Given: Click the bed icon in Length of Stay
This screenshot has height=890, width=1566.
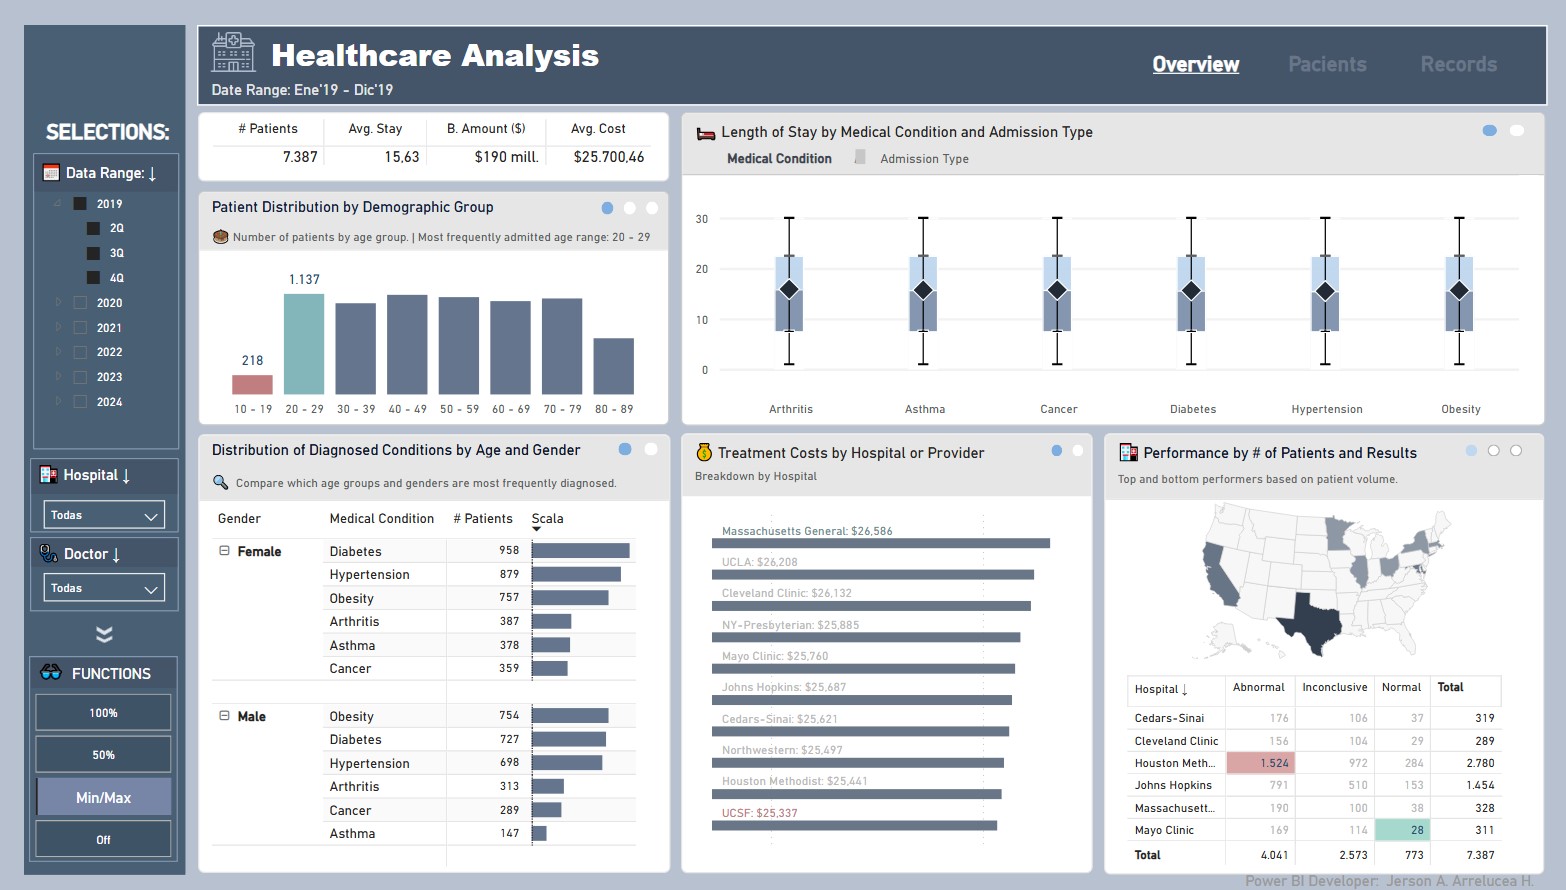Looking at the screenshot, I should coord(706,133).
